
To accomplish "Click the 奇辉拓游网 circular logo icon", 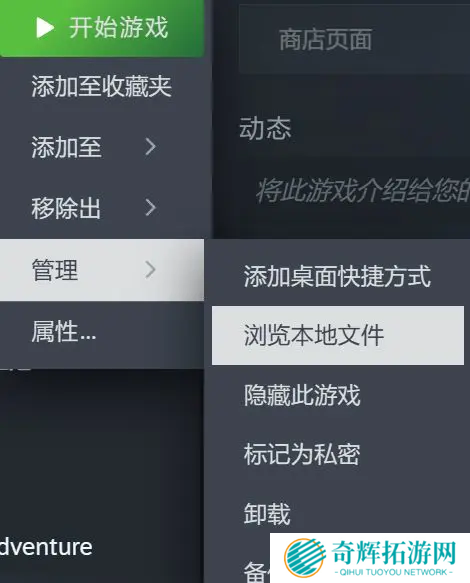I will click(x=304, y=558).
